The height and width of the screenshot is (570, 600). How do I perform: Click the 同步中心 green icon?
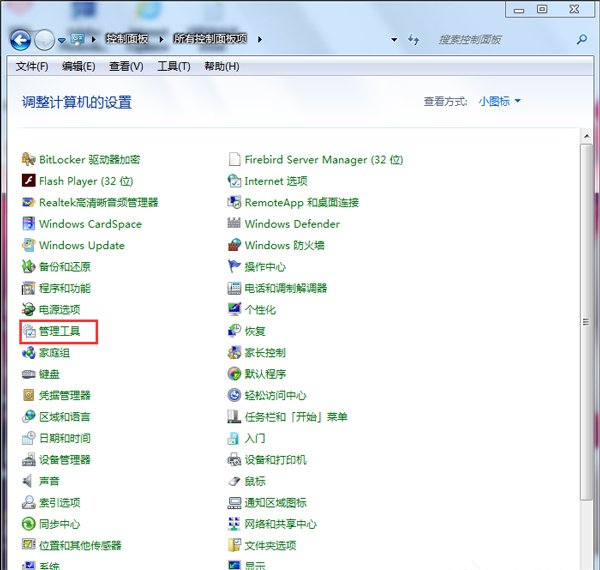[x=28, y=524]
